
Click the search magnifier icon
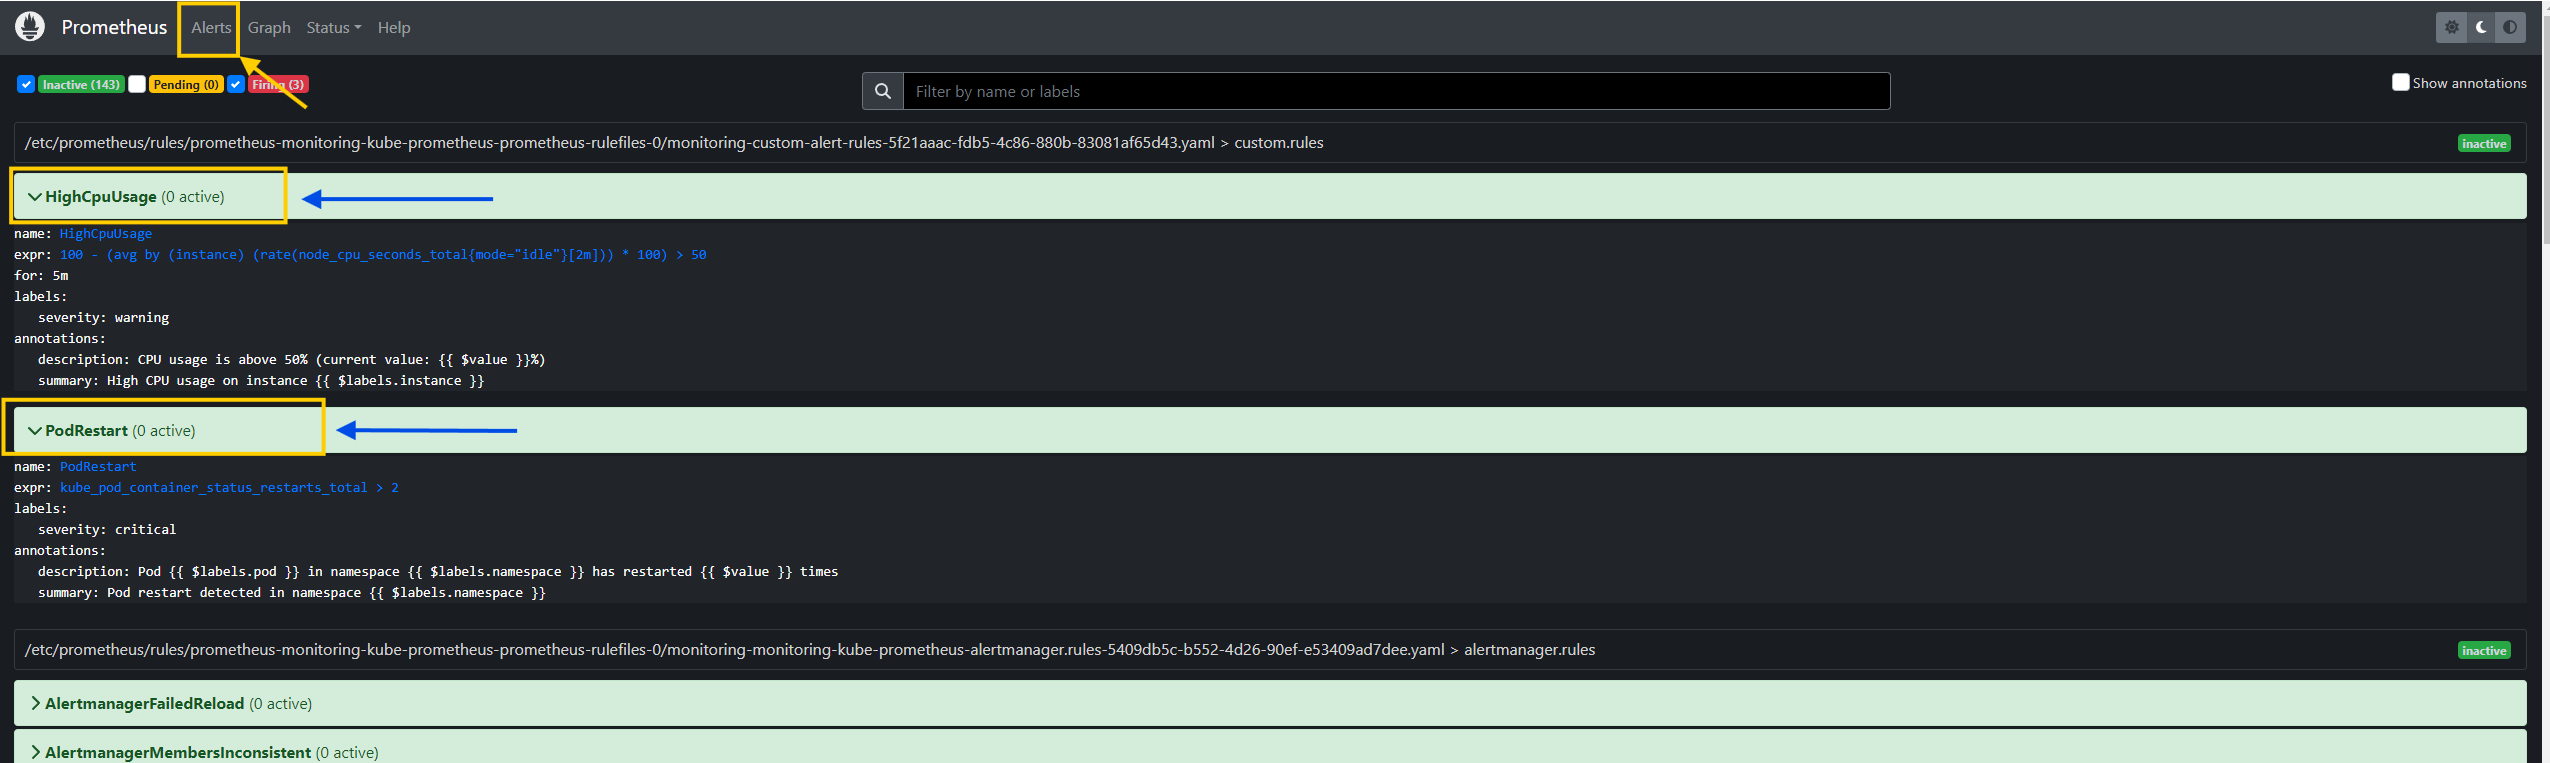click(883, 91)
